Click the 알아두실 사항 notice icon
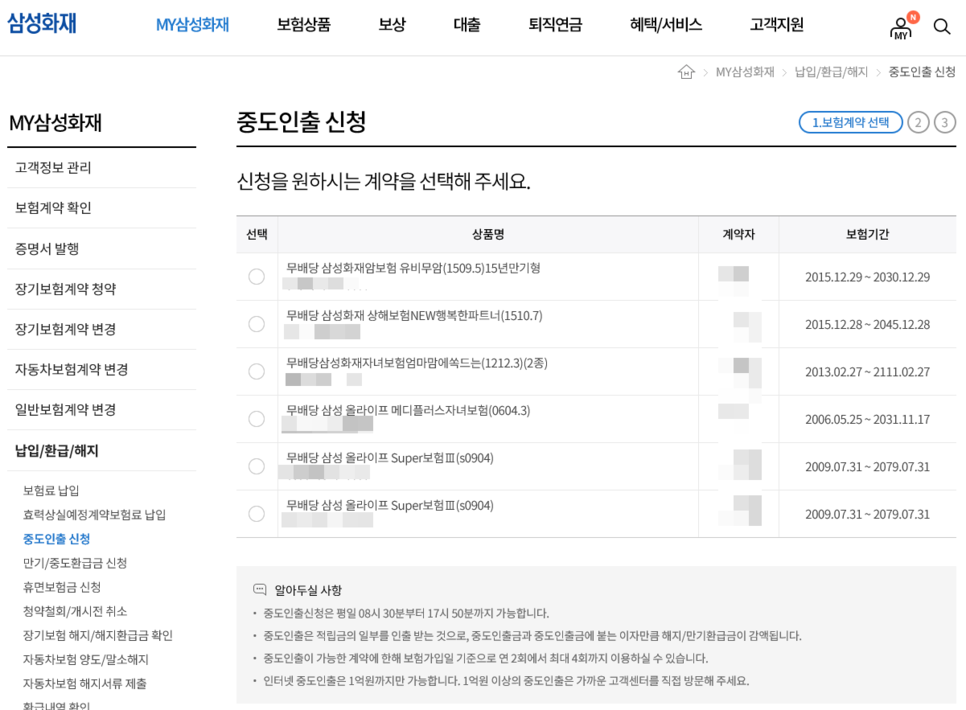 coord(260,589)
